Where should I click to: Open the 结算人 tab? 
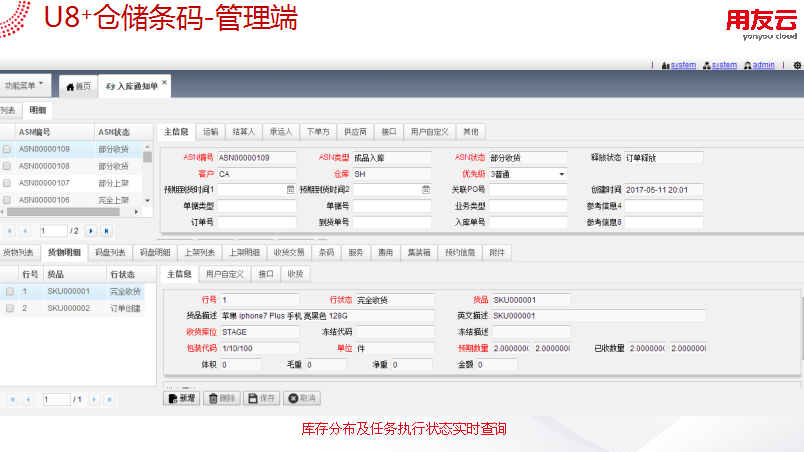(243, 132)
